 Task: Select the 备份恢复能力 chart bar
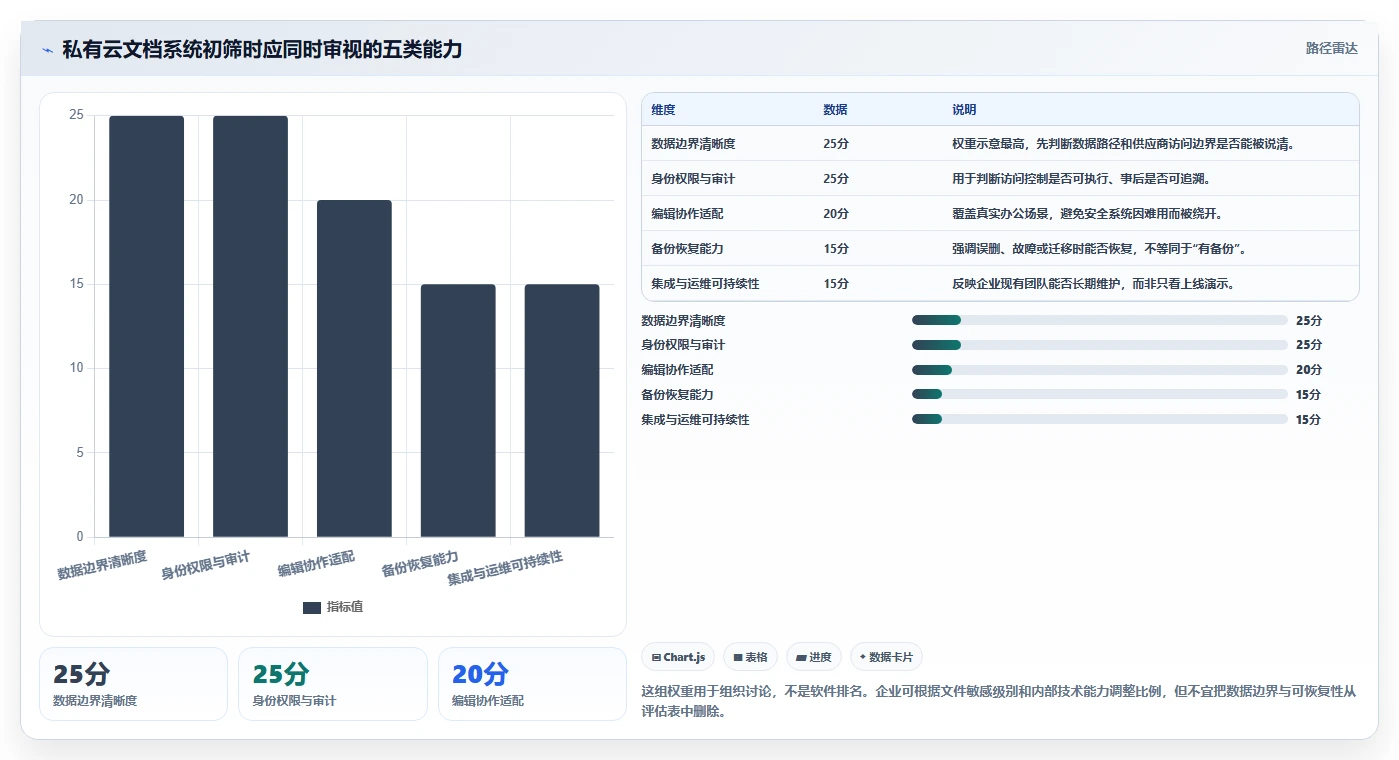pos(458,410)
